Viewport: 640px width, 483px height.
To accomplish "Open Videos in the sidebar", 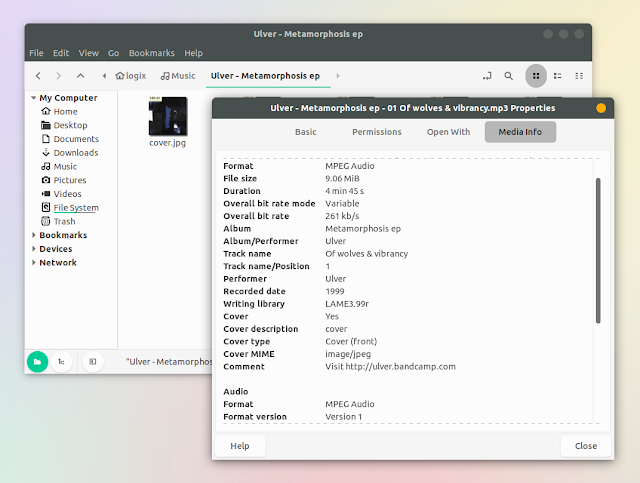I will coord(62,194).
